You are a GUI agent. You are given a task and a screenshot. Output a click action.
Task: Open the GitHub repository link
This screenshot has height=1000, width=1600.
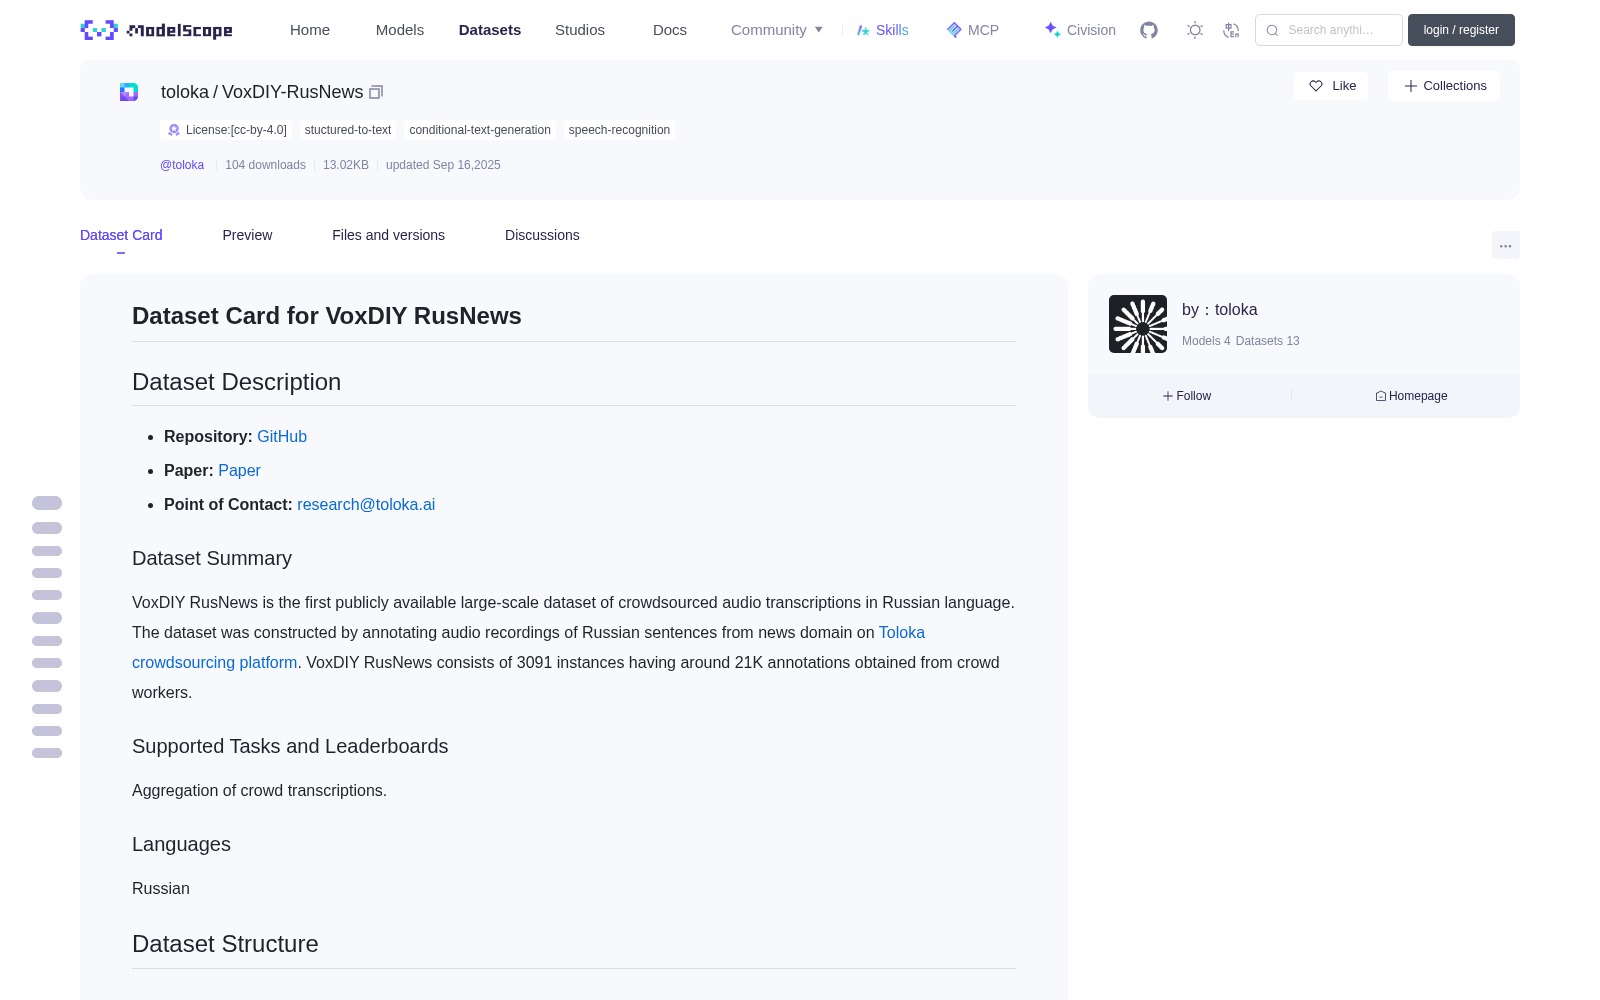tap(282, 436)
